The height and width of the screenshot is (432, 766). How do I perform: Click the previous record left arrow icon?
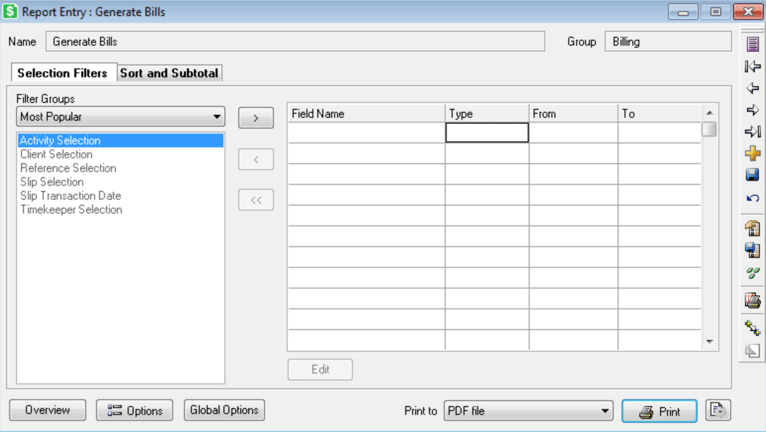pyautogui.click(x=752, y=88)
